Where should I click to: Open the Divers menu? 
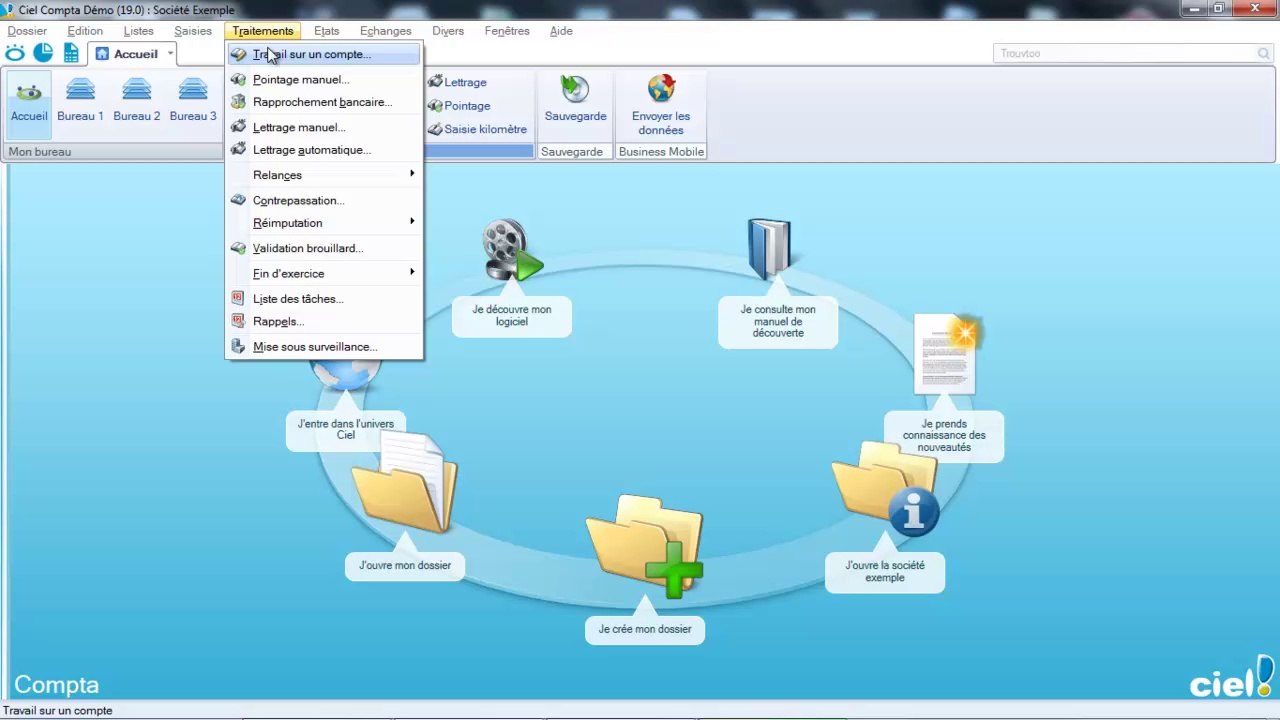coord(448,31)
